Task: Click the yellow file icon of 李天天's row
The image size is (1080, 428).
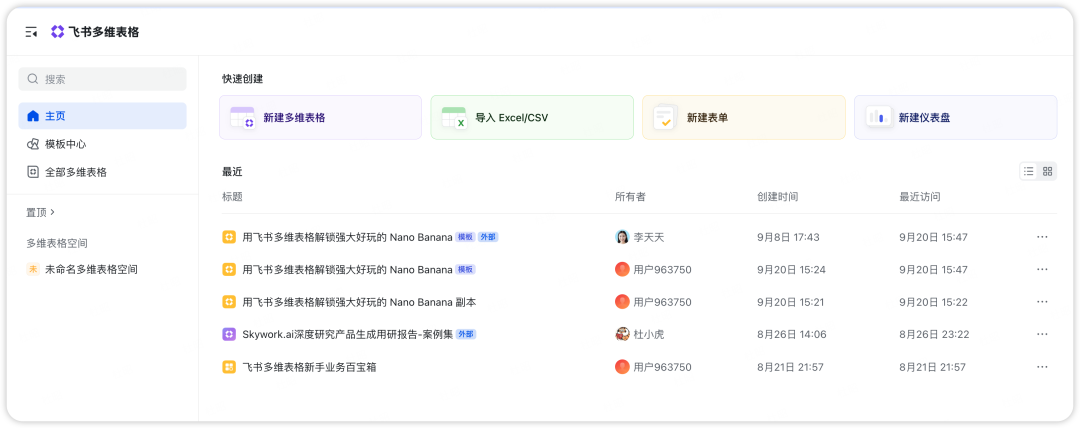Action: 229,237
